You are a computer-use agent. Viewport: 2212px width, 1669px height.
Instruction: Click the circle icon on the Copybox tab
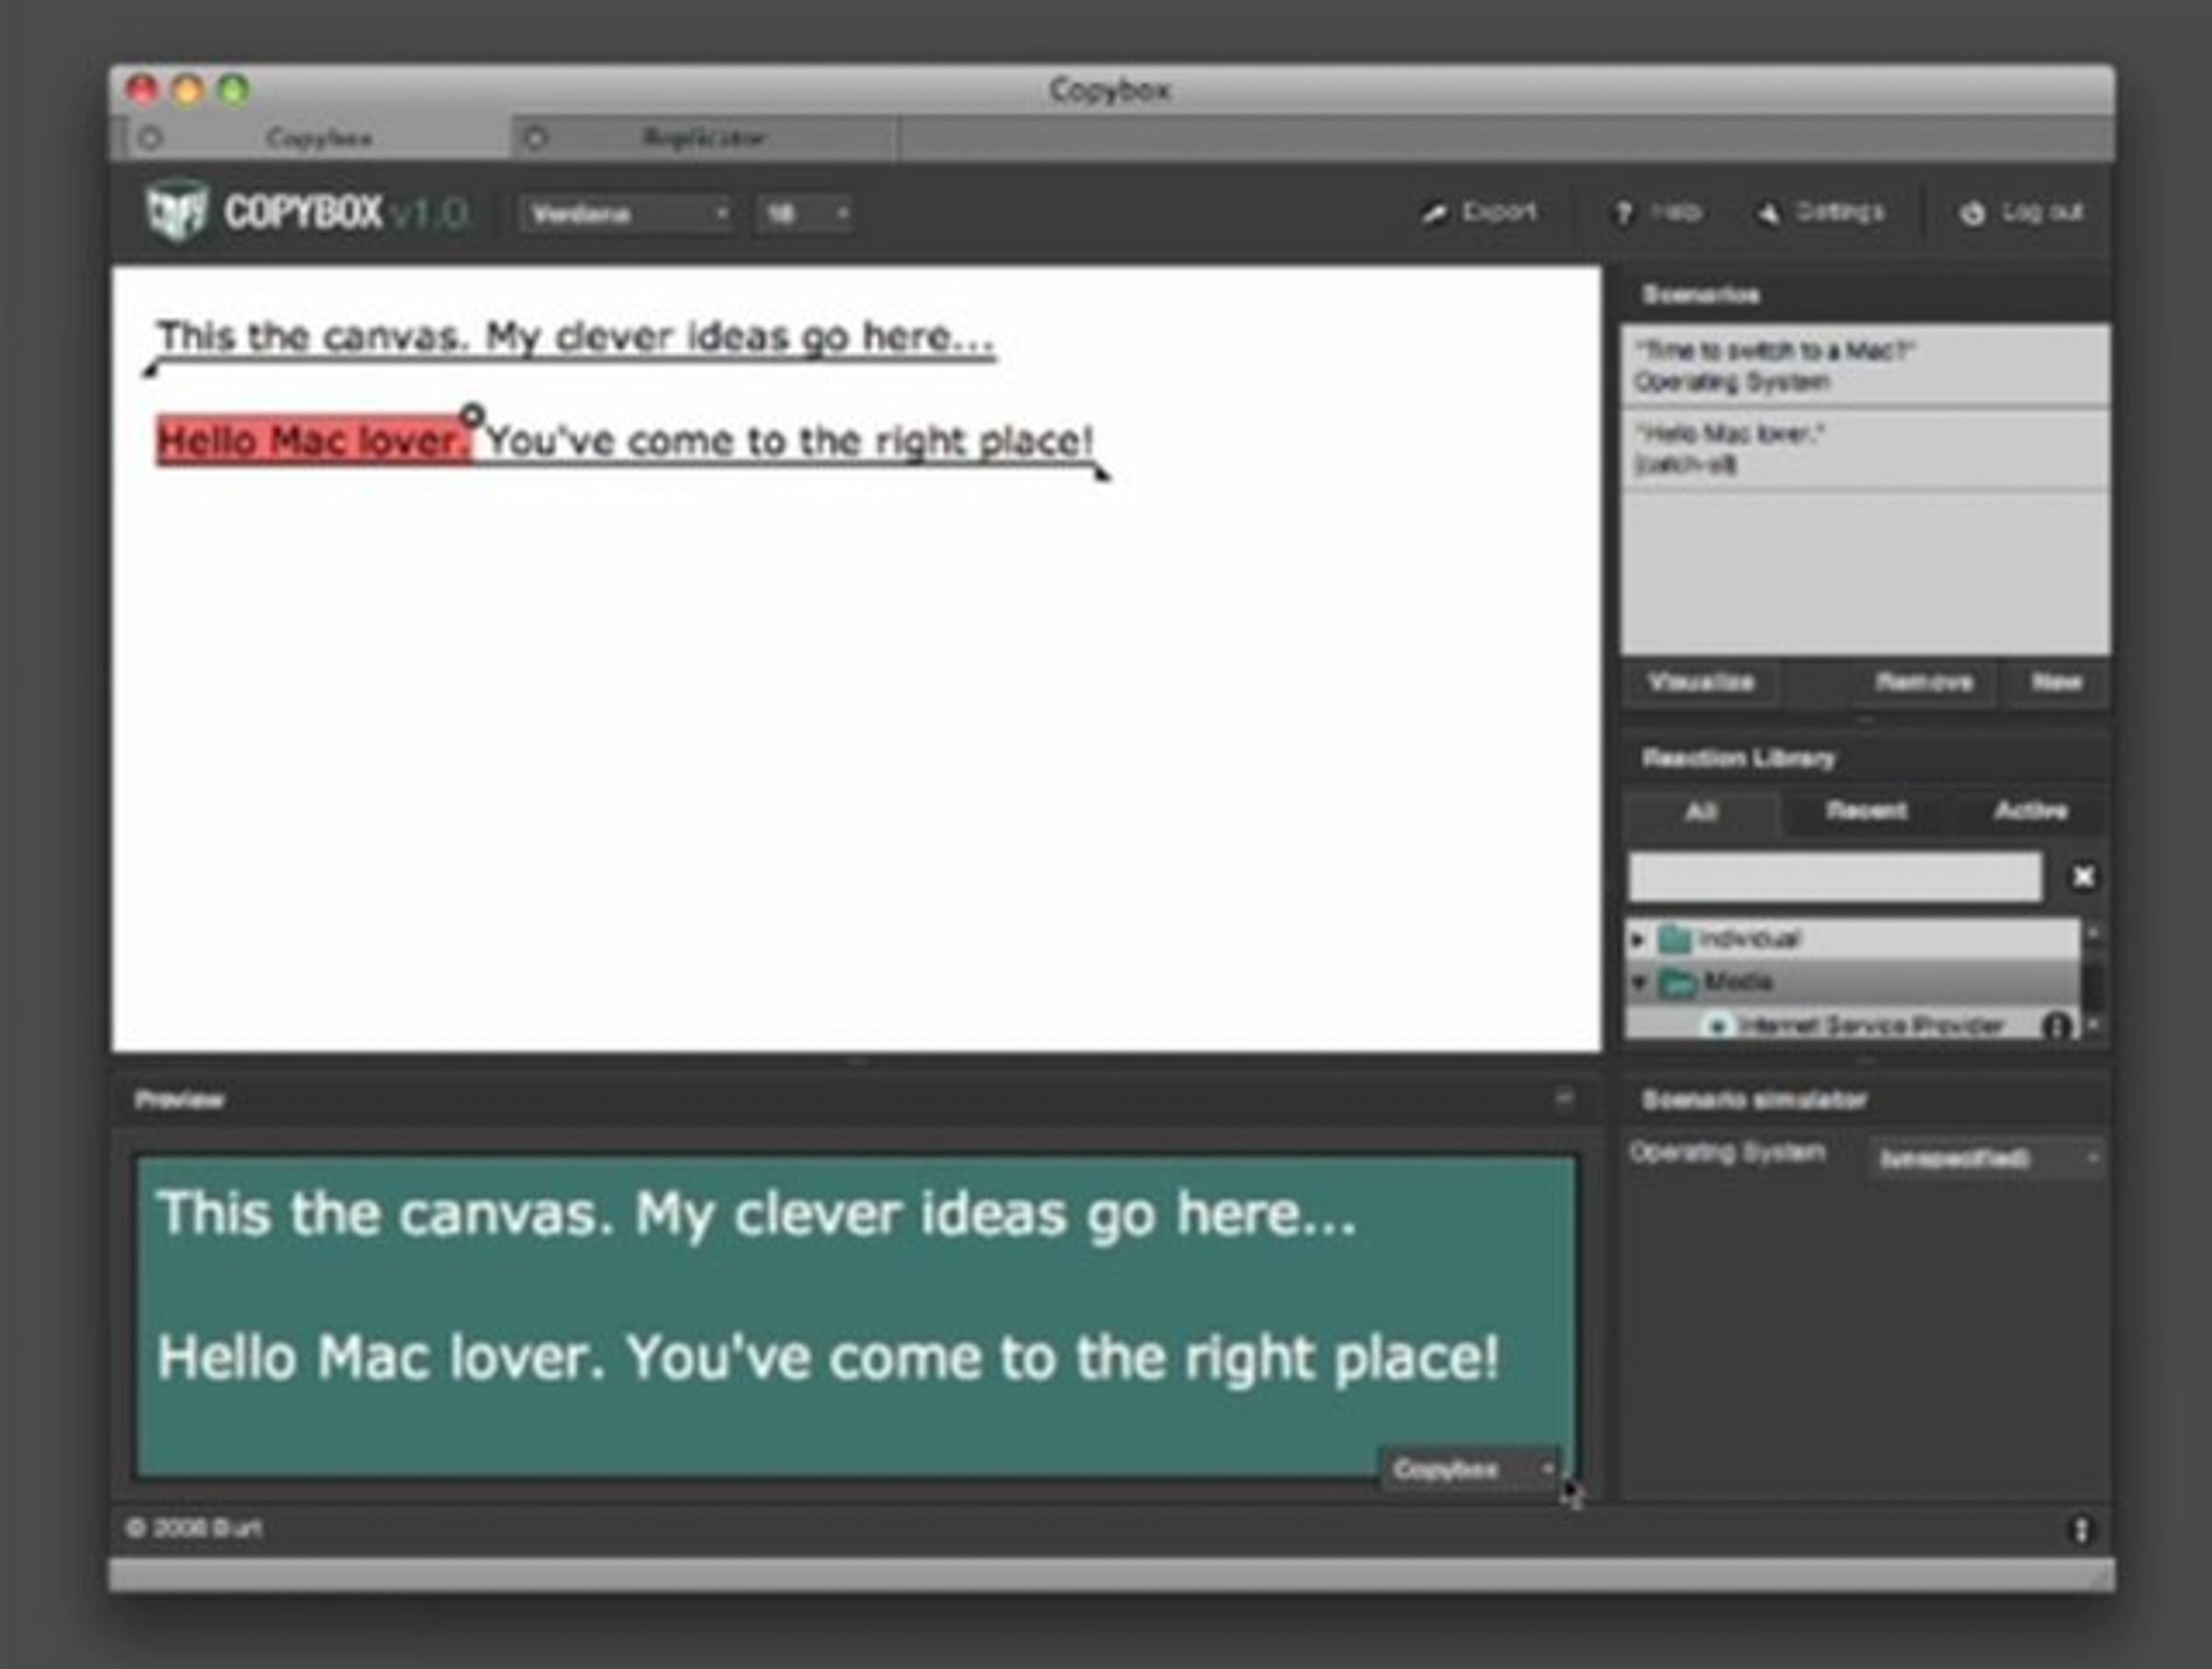[x=150, y=138]
